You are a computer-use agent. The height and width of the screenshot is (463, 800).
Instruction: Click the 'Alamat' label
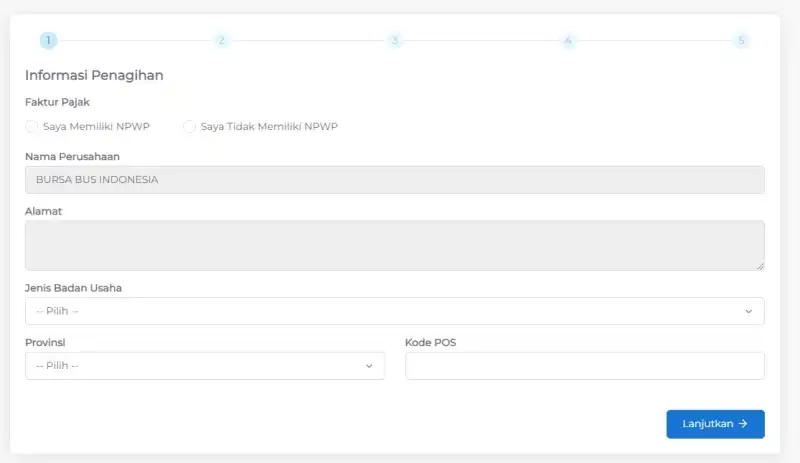[x=43, y=211]
